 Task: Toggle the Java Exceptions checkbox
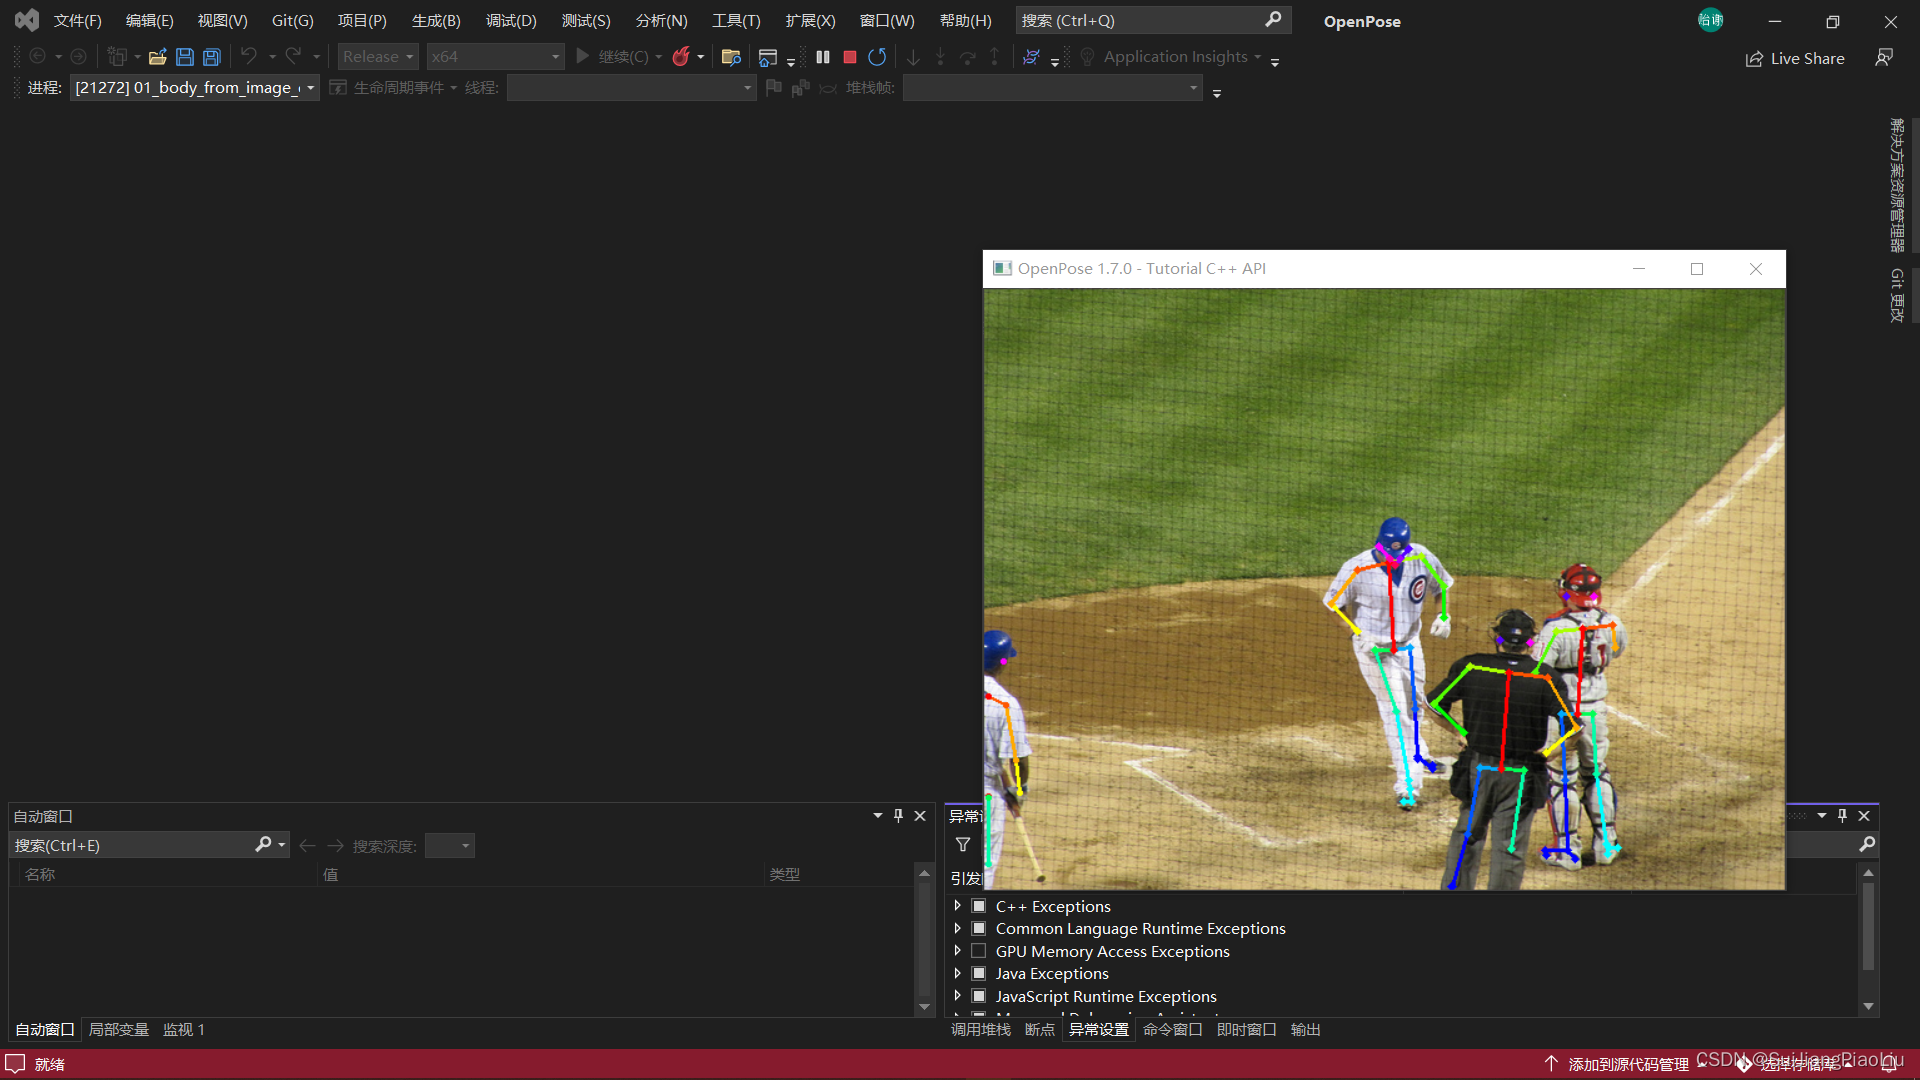coord(980,973)
